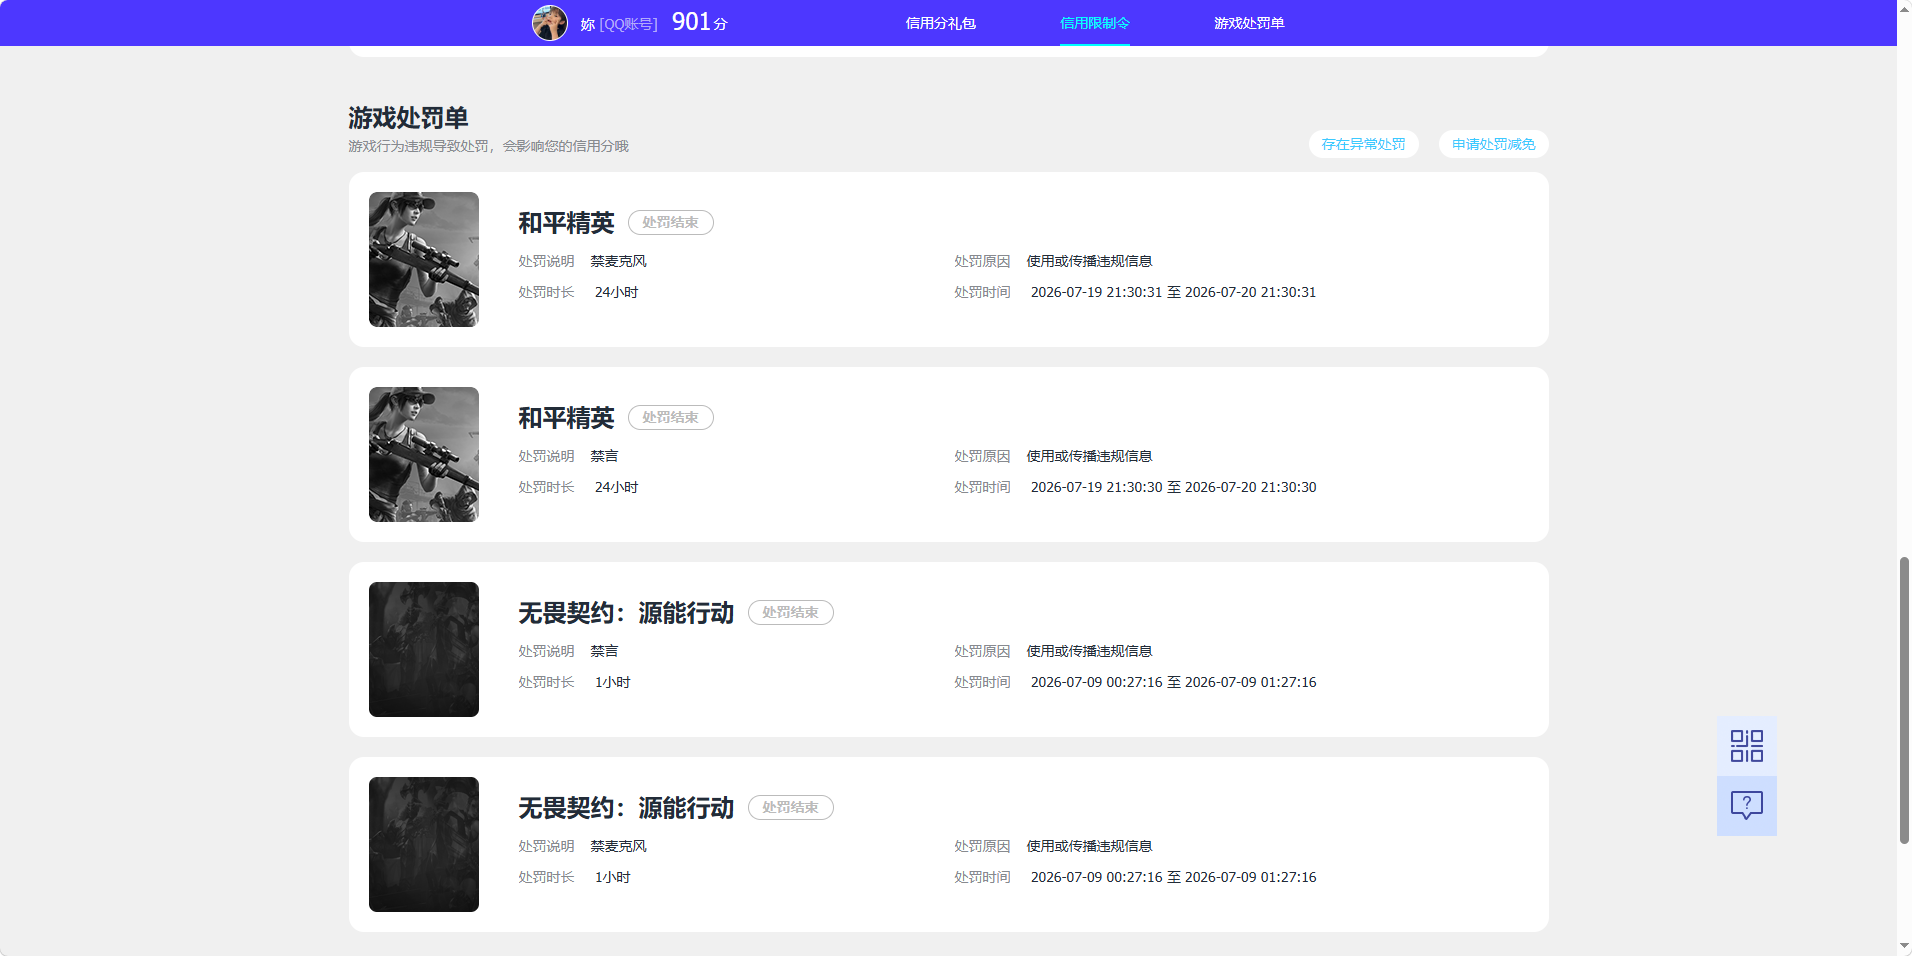Click 处罚结束 badge on first 和平精英 card

click(x=670, y=223)
